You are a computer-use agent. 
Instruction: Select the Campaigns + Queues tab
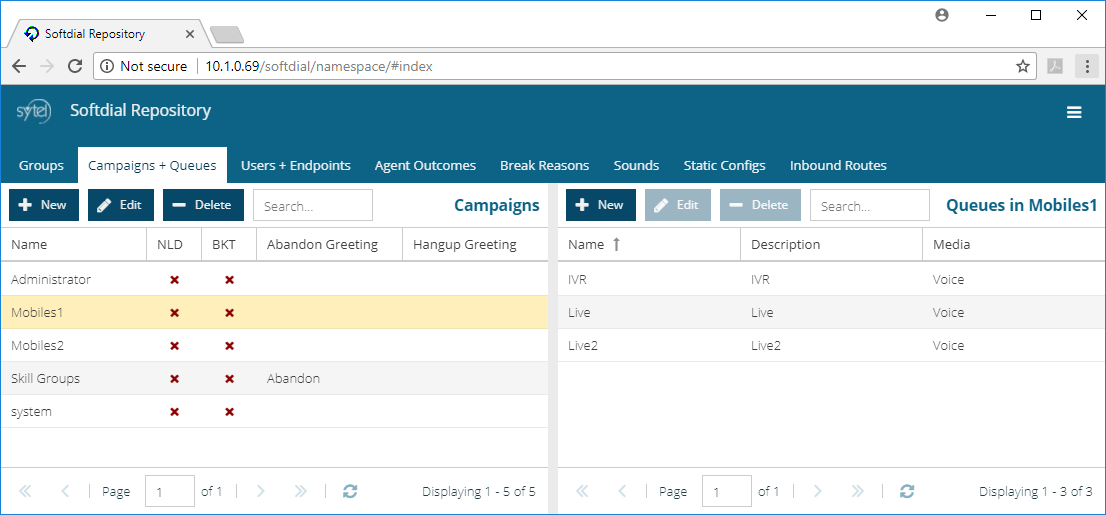pos(152,166)
